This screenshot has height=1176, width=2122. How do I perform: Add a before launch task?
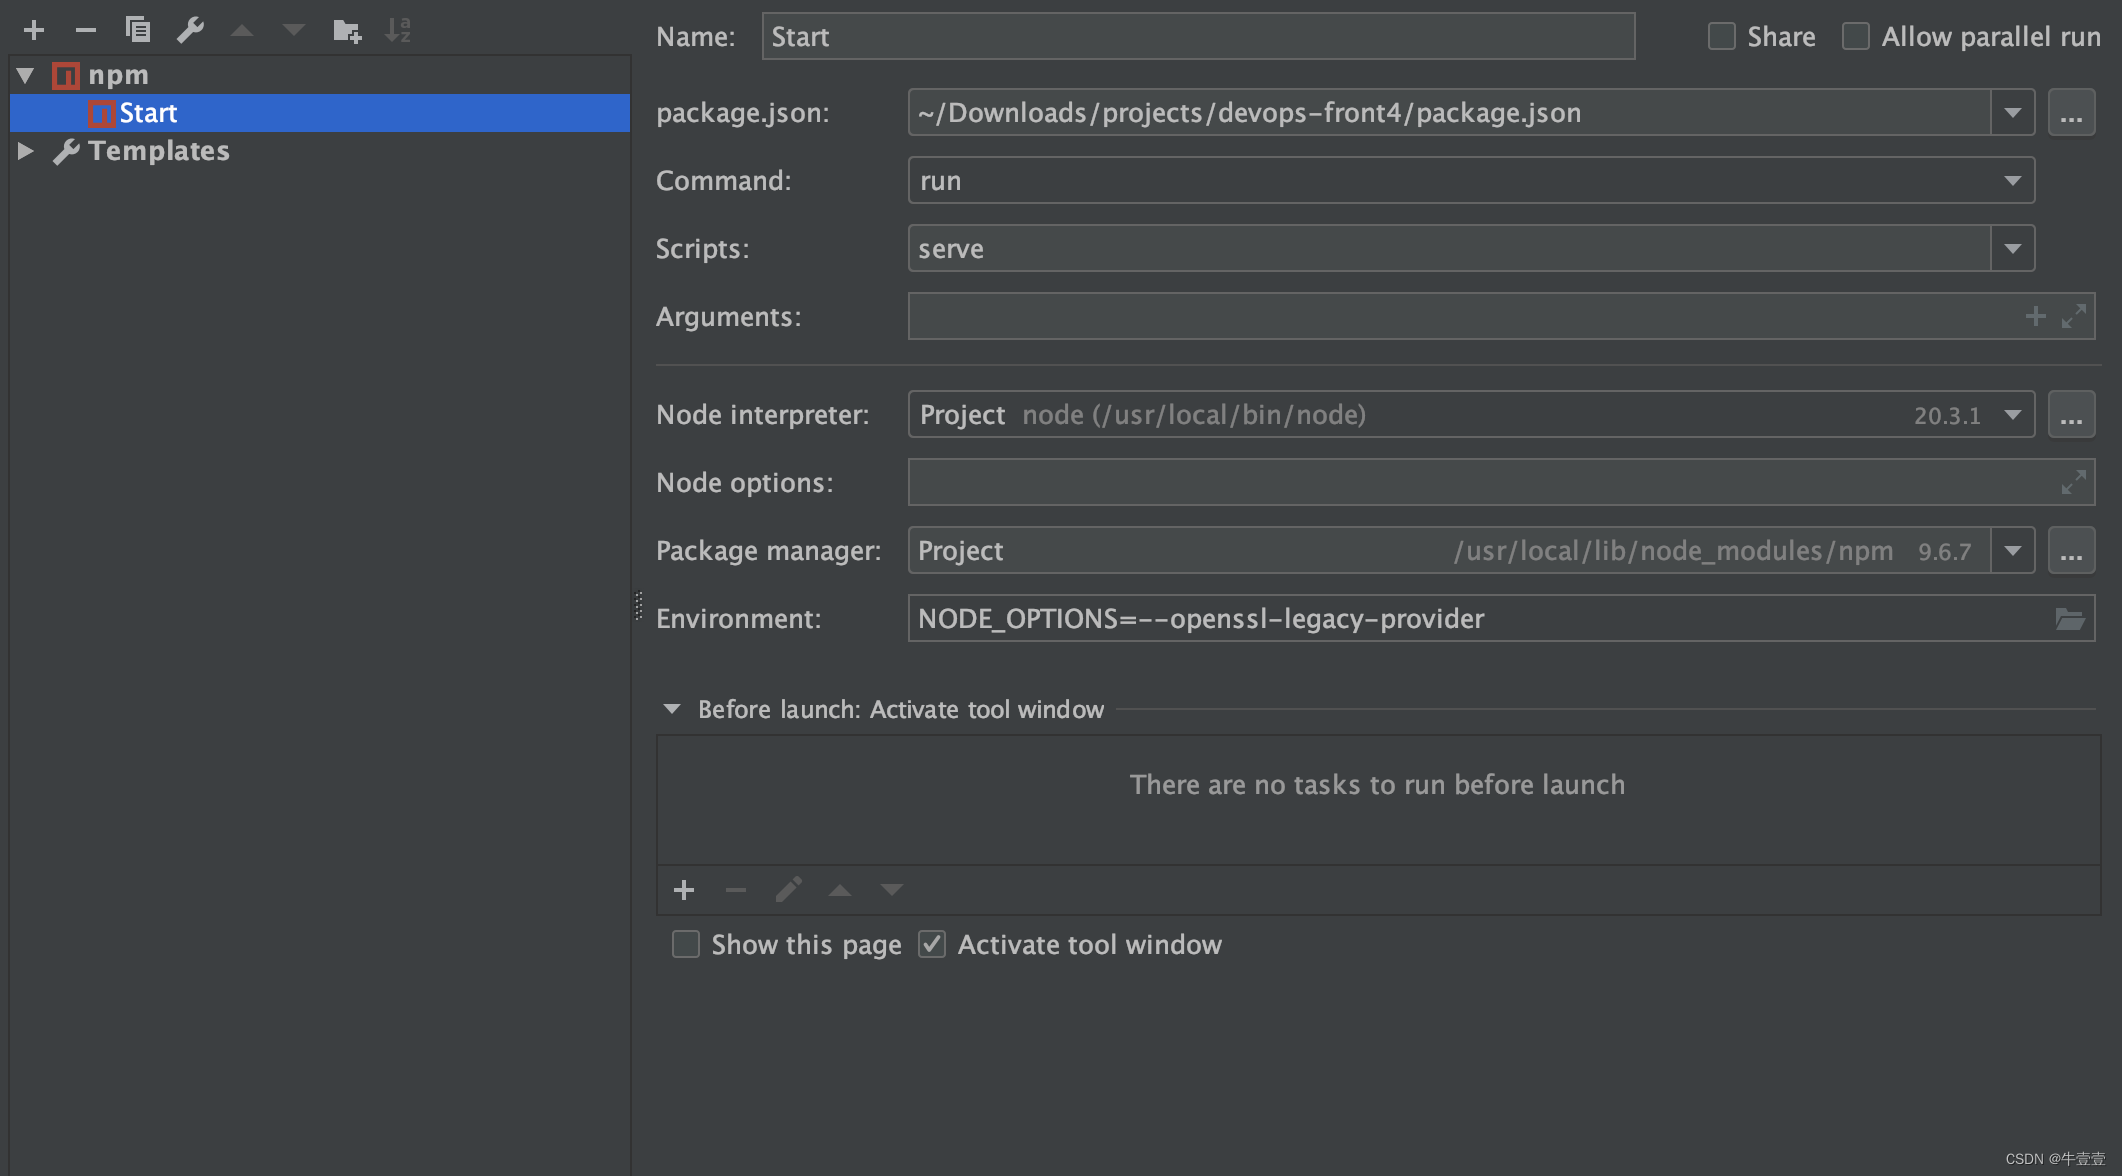click(x=684, y=890)
